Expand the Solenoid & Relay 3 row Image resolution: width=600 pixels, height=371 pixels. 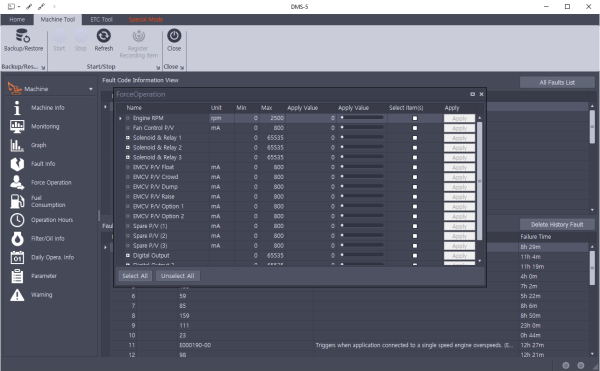[x=128, y=157]
